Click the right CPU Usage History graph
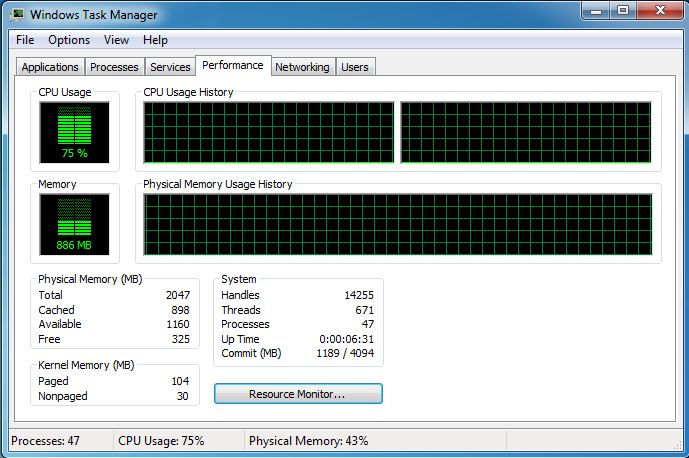 526,132
